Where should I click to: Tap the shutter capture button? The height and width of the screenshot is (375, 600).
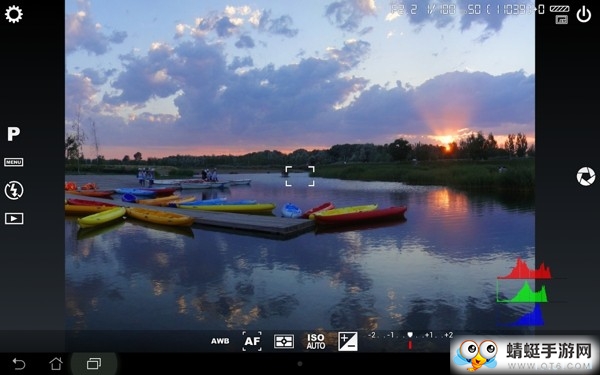pyautogui.click(x=586, y=177)
